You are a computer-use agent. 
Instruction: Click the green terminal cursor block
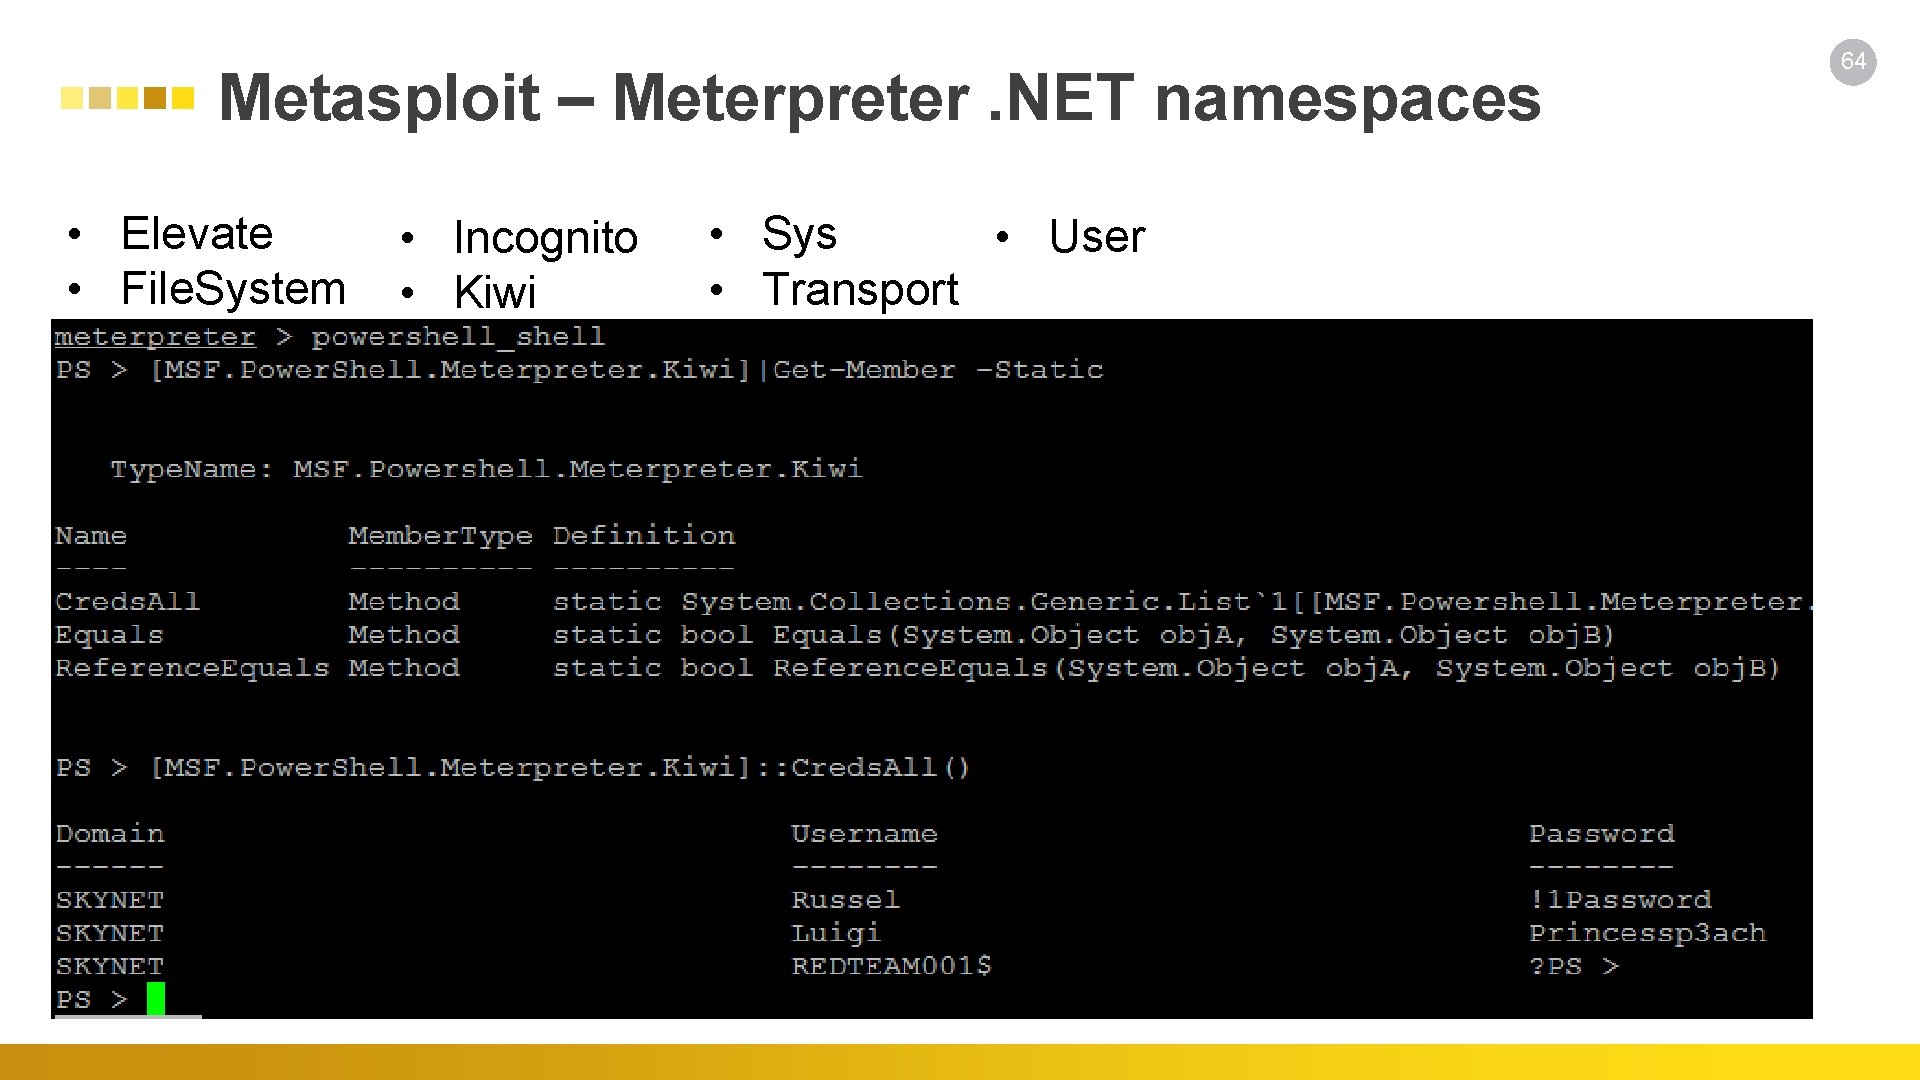(156, 998)
